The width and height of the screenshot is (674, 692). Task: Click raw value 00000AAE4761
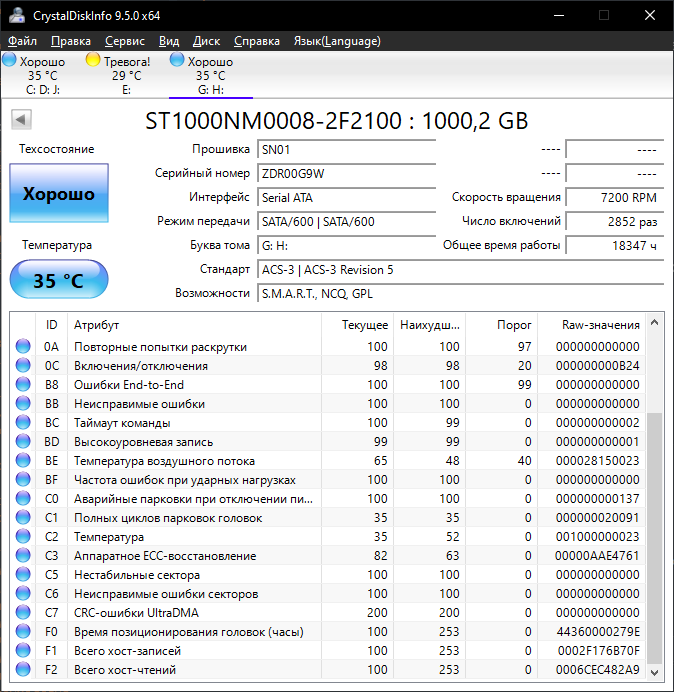[x=597, y=555]
